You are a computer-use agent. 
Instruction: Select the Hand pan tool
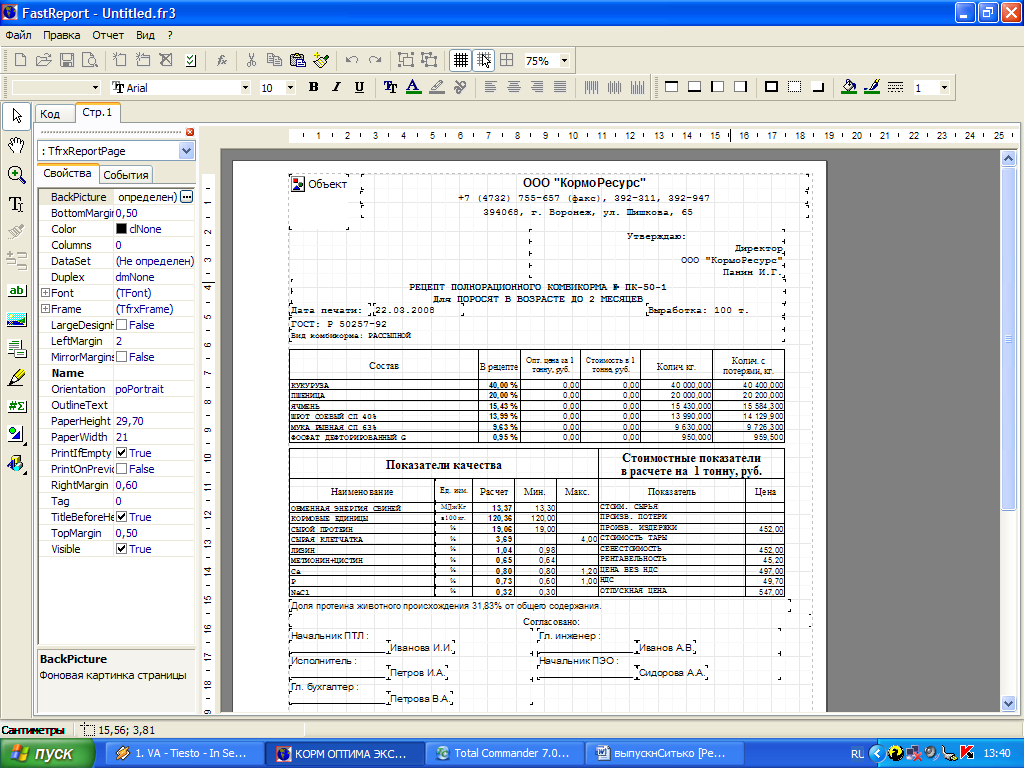(16, 145)
